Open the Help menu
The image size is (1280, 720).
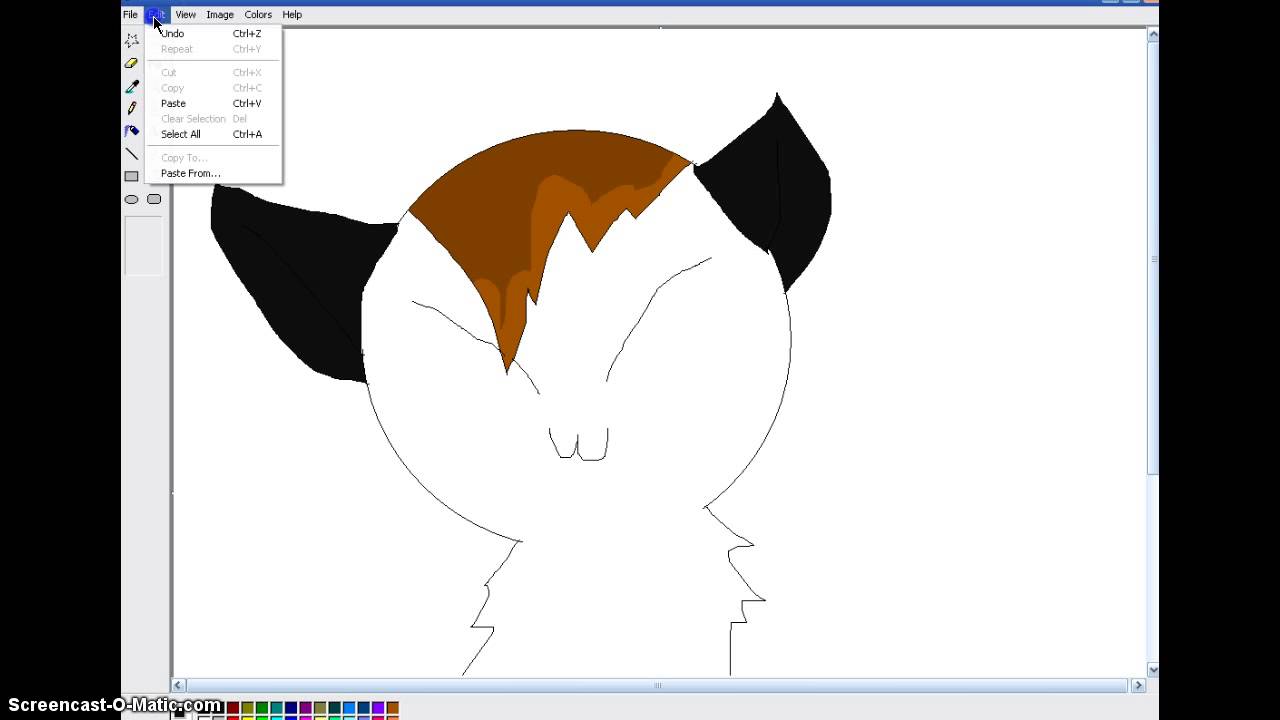coord(292,15)
